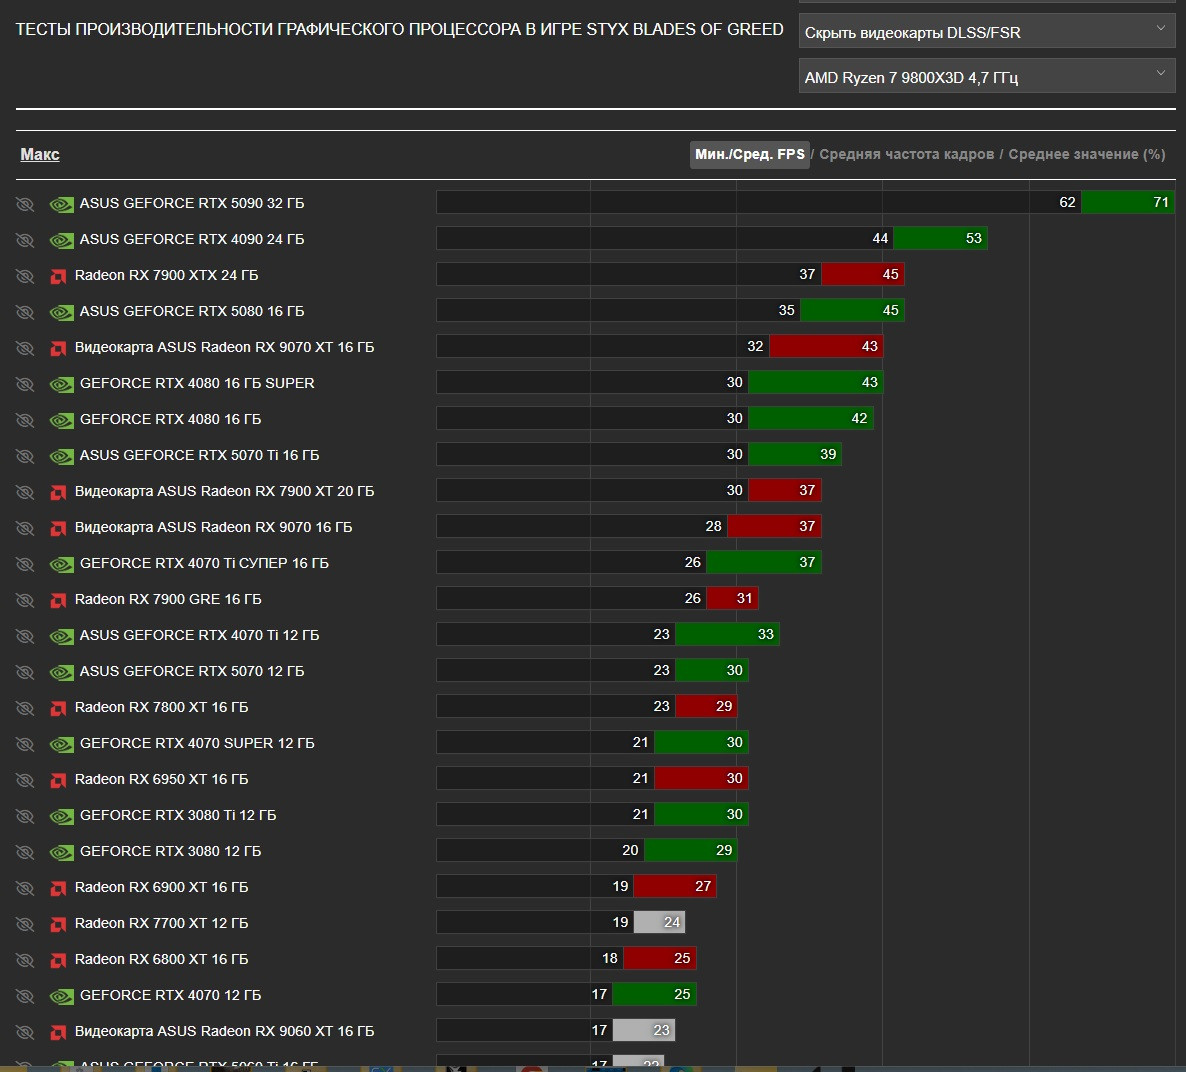
Task: Click NVIDIA logo beside GeForce RTX 3080 Ti
Action: click(x=61, y=816)
